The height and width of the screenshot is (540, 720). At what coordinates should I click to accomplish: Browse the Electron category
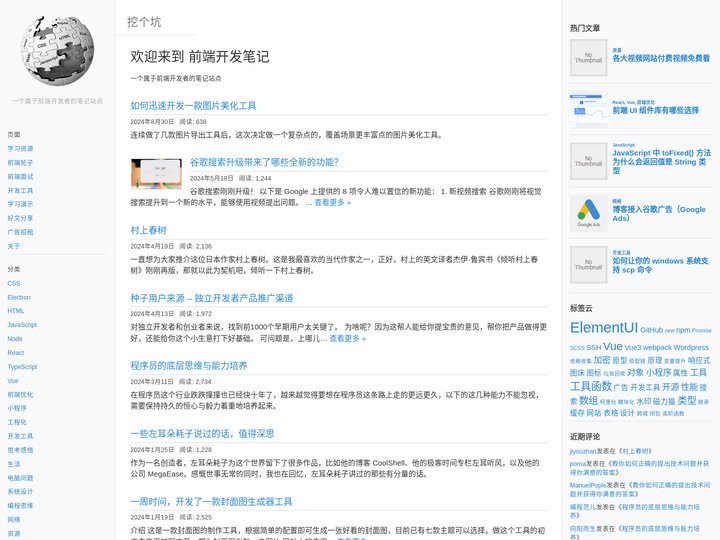pyautogui.click(x=19, y=297)
